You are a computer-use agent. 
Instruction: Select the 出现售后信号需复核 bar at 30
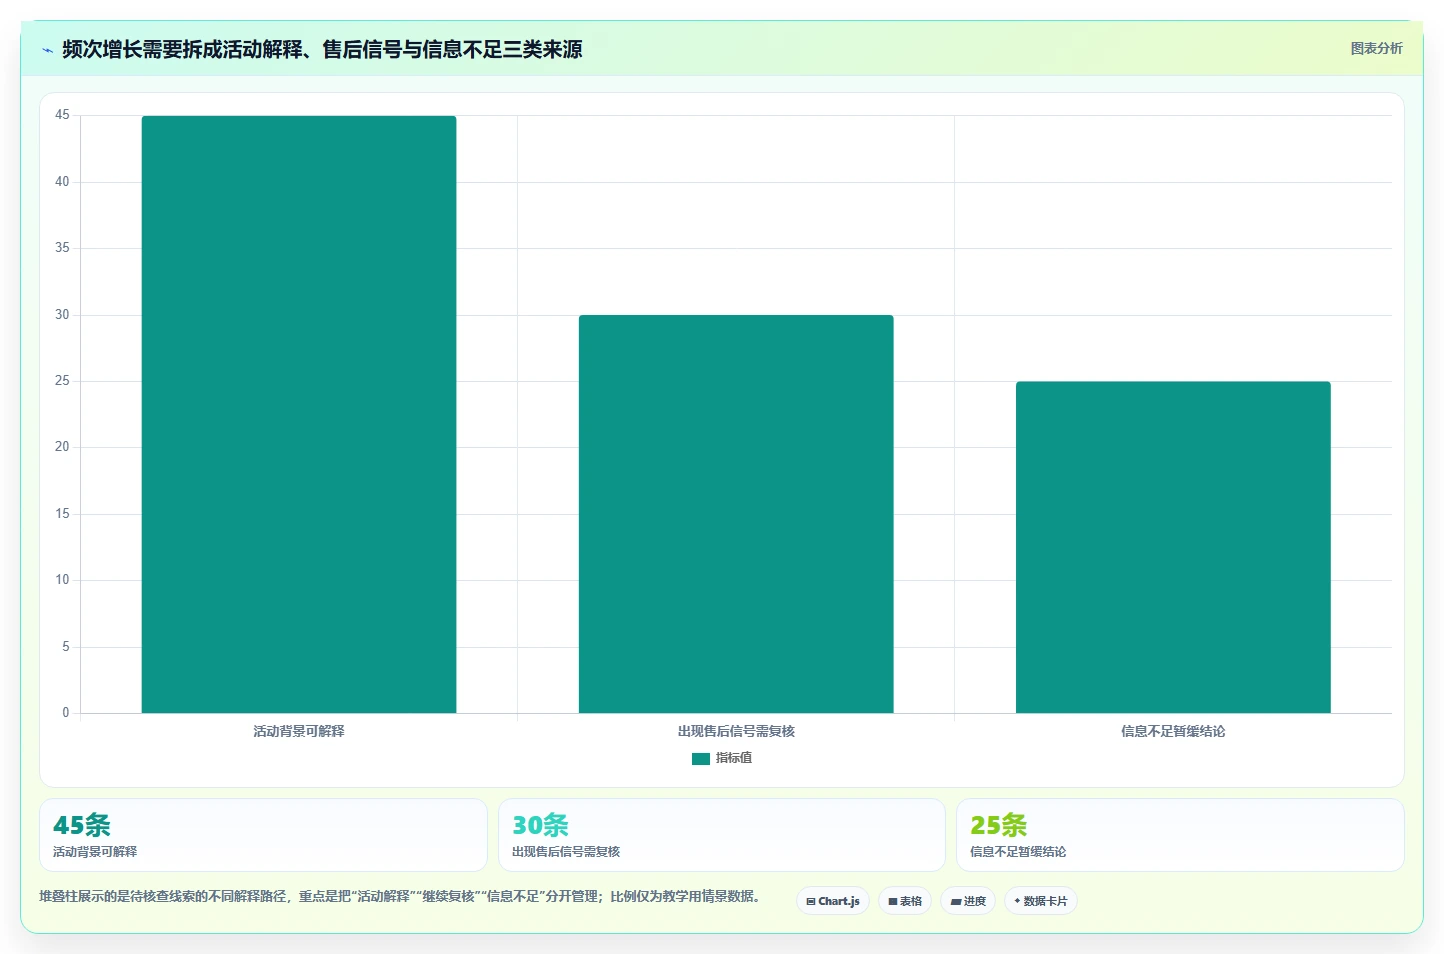[736, 514]
